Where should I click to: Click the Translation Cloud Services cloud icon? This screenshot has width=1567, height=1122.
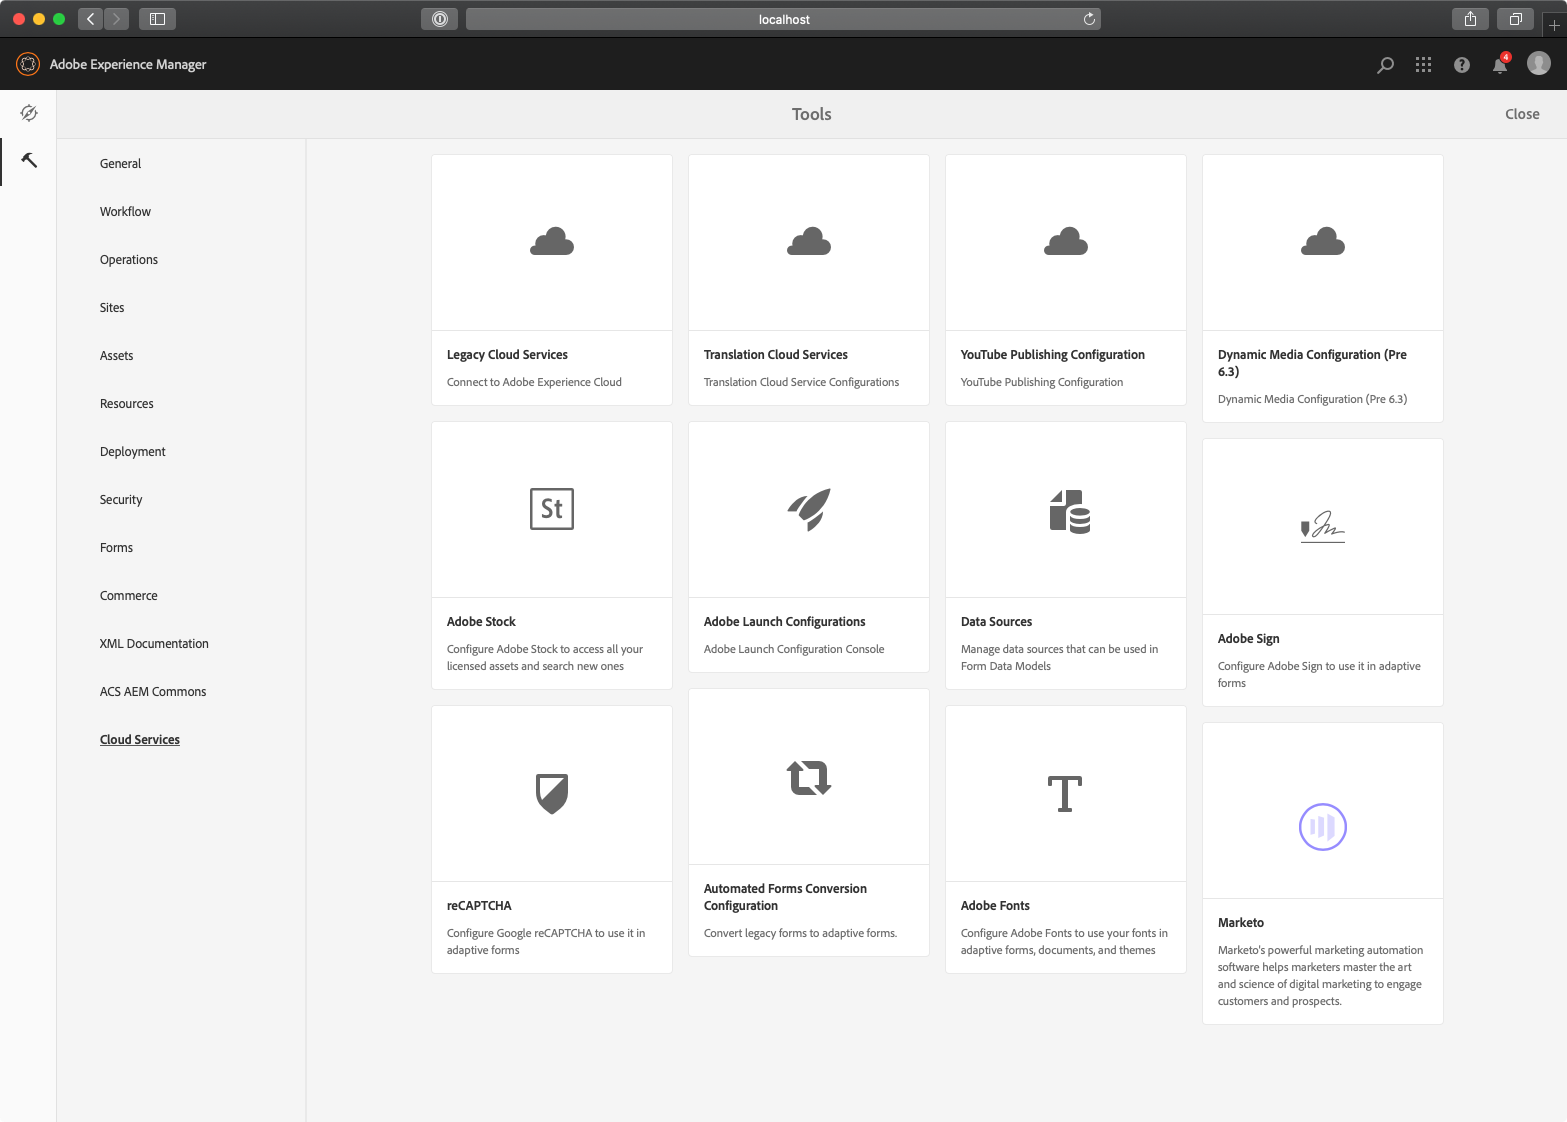(809, 242)
